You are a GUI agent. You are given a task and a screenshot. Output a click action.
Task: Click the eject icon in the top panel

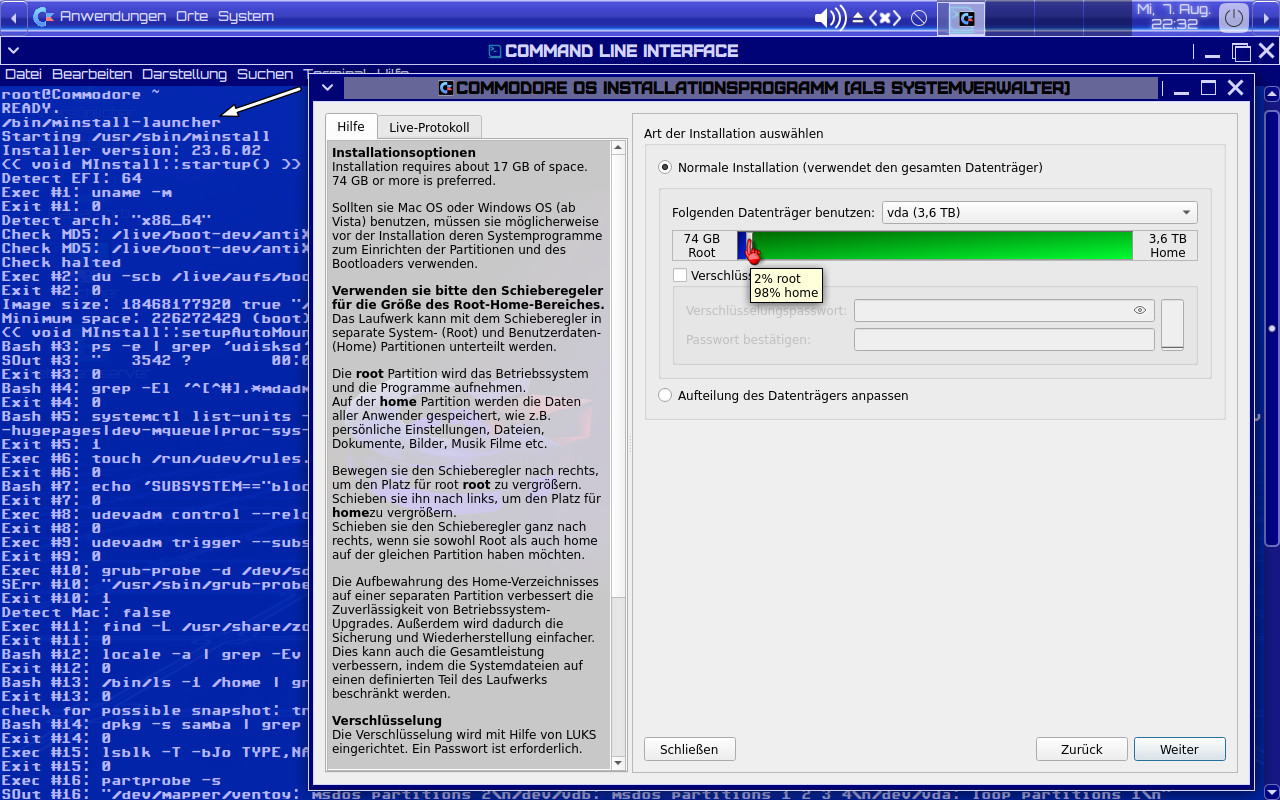click(857, 17)
